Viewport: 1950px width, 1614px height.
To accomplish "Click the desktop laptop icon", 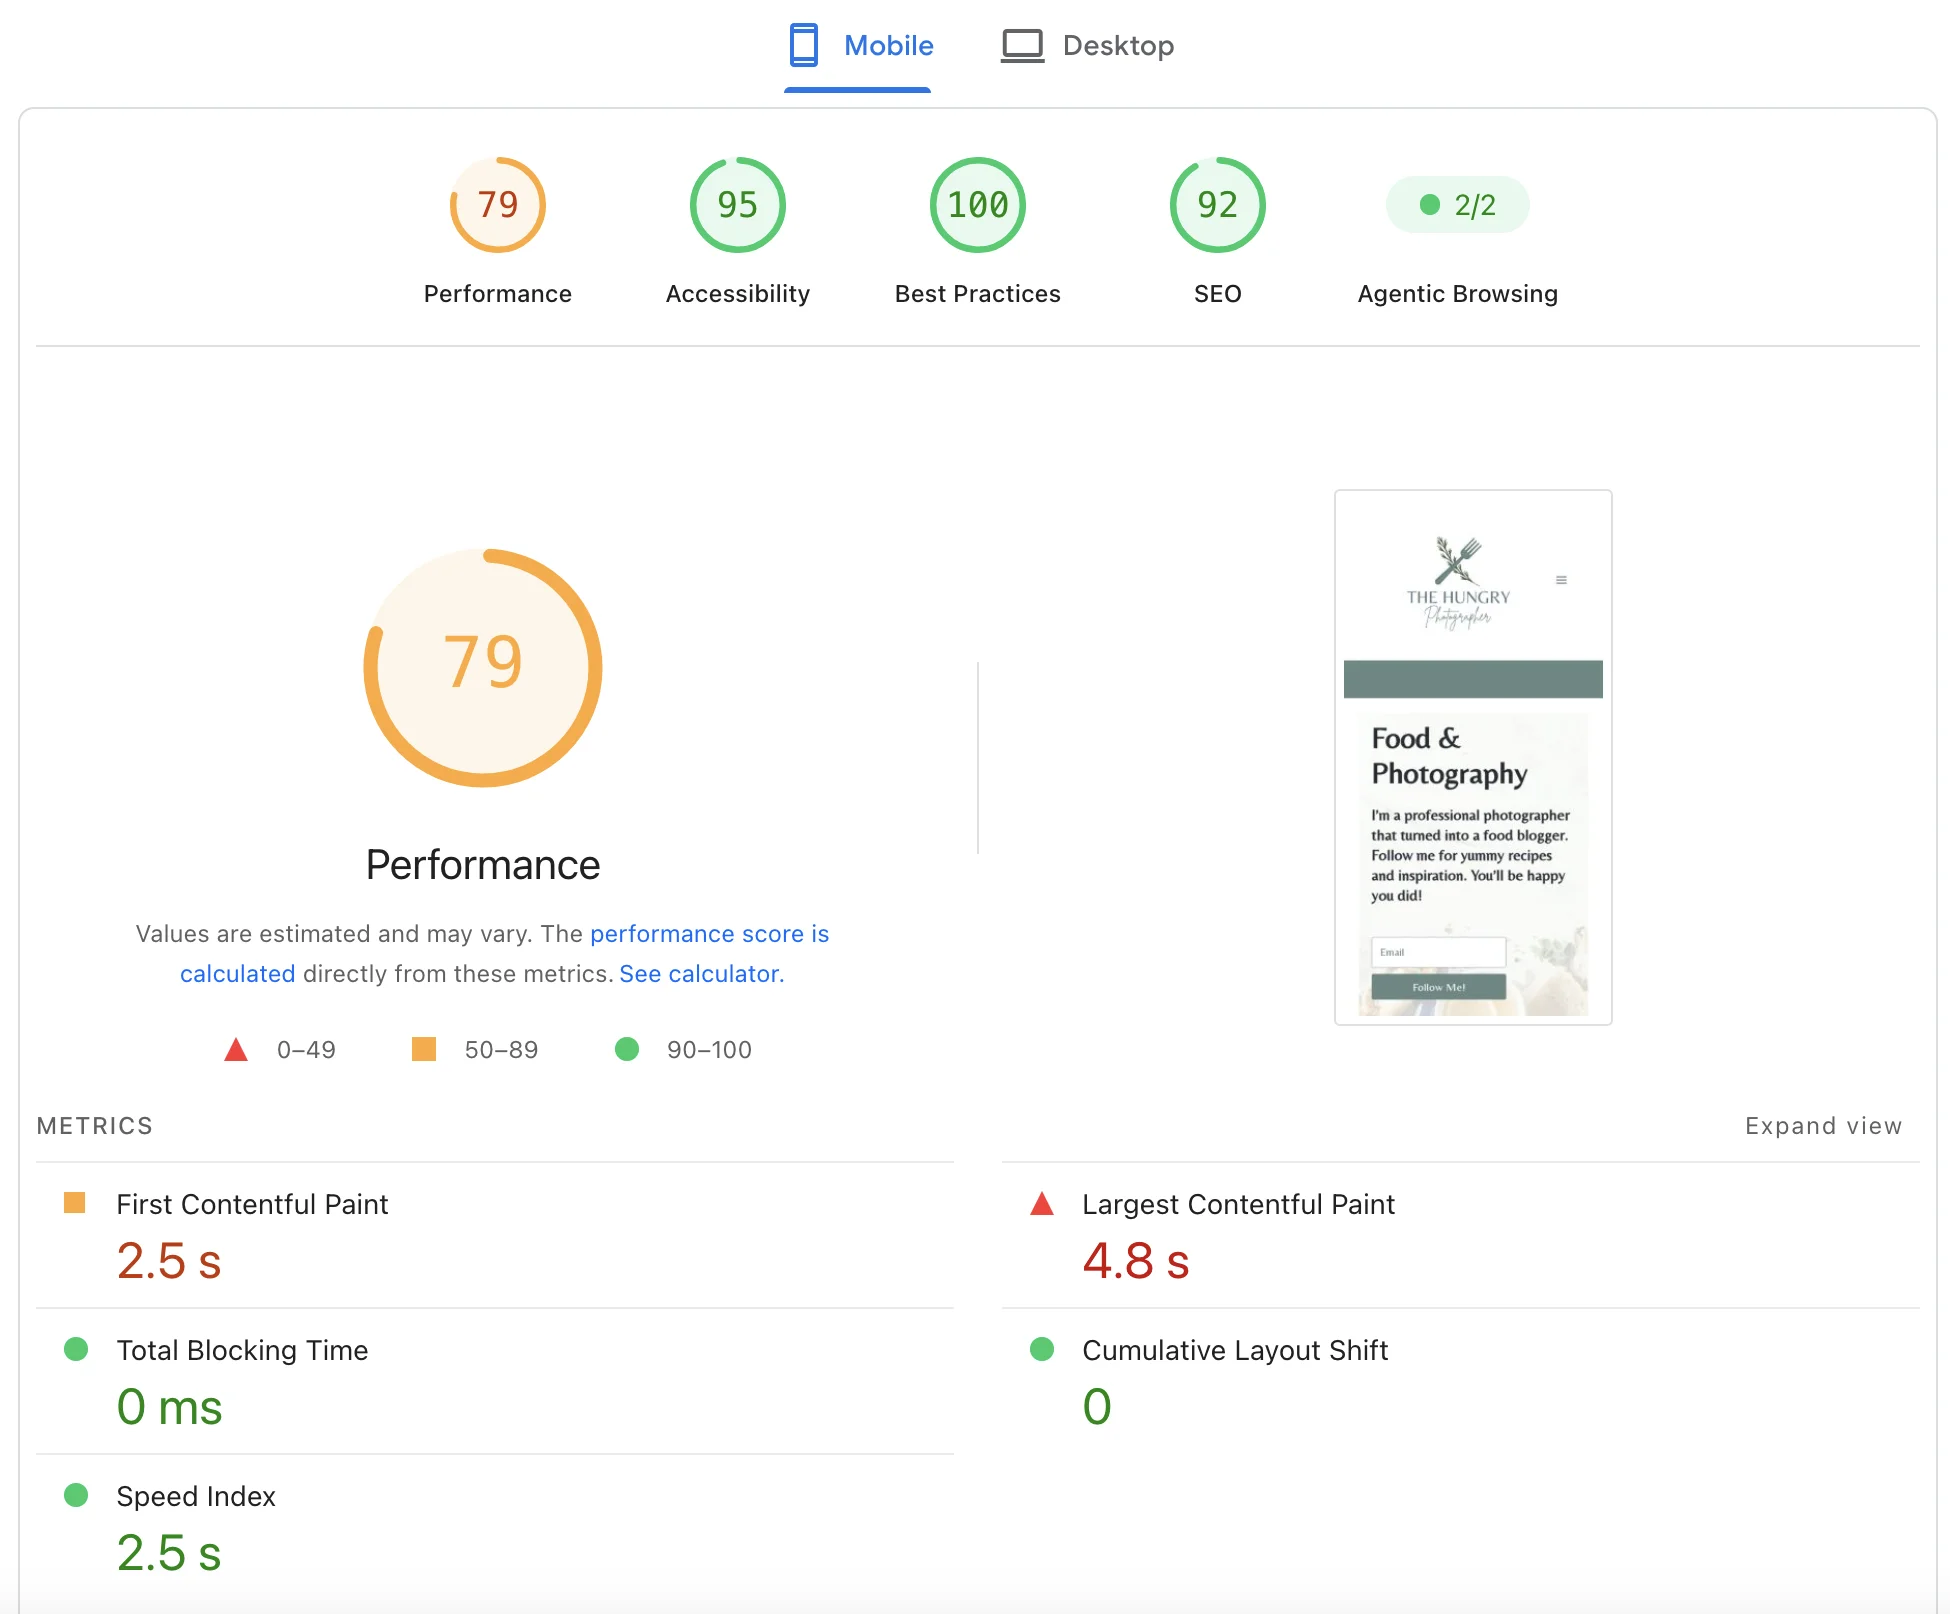I will pos(1022,46).
